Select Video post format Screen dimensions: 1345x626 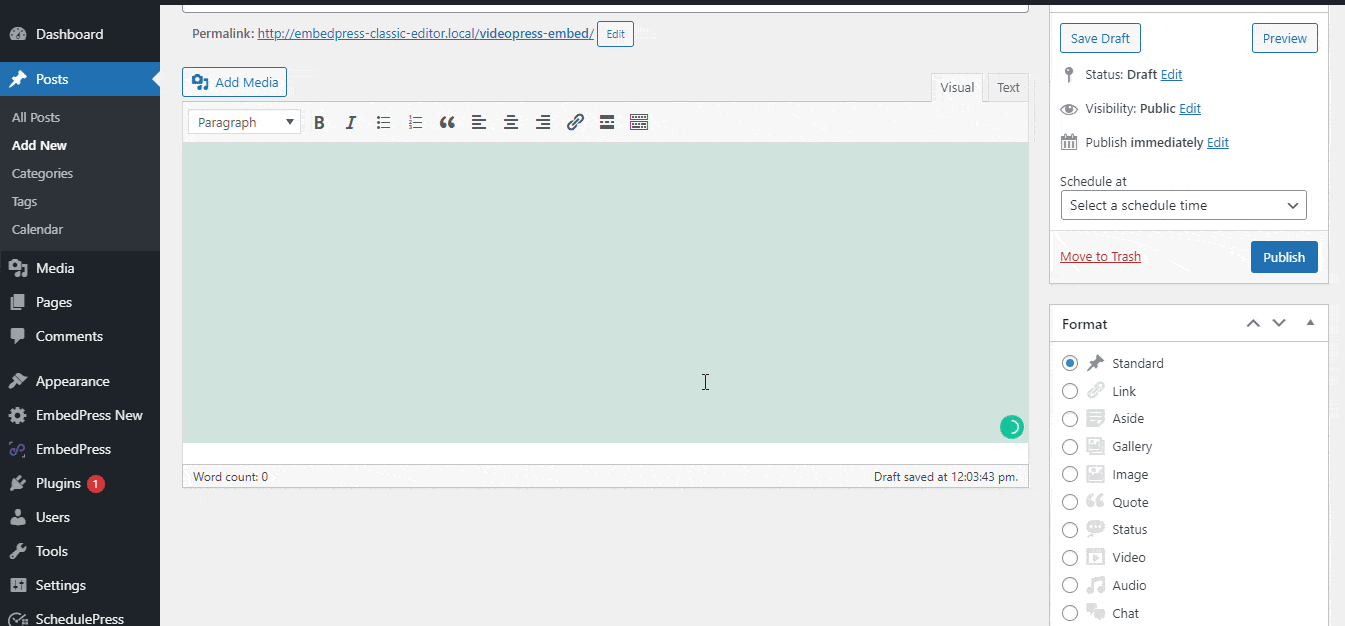pos(1070,558)
